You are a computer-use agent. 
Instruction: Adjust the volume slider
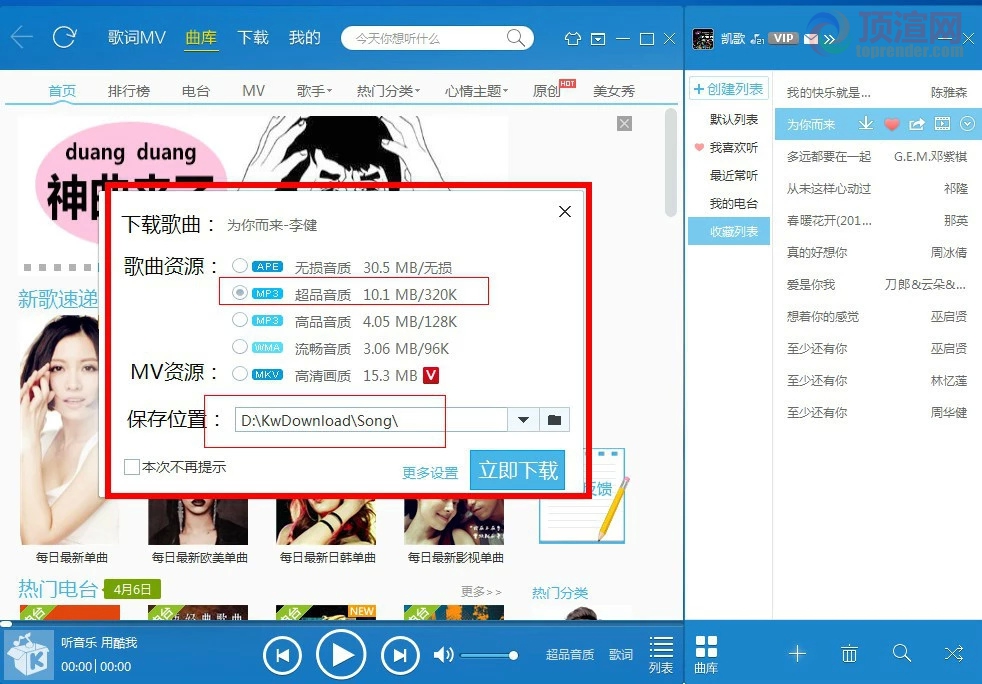coord(488,655)
